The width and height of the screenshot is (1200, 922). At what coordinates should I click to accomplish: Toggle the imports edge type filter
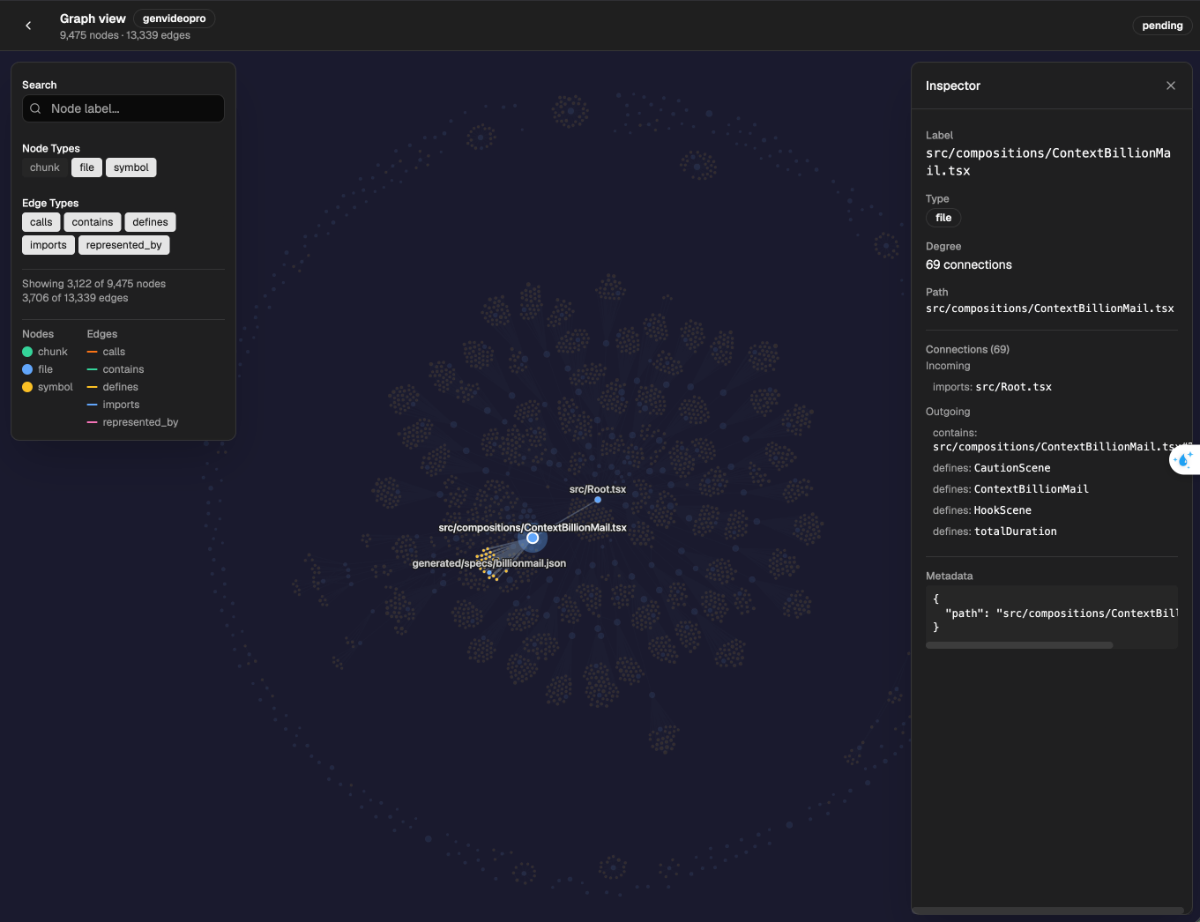tap(48, 245)
